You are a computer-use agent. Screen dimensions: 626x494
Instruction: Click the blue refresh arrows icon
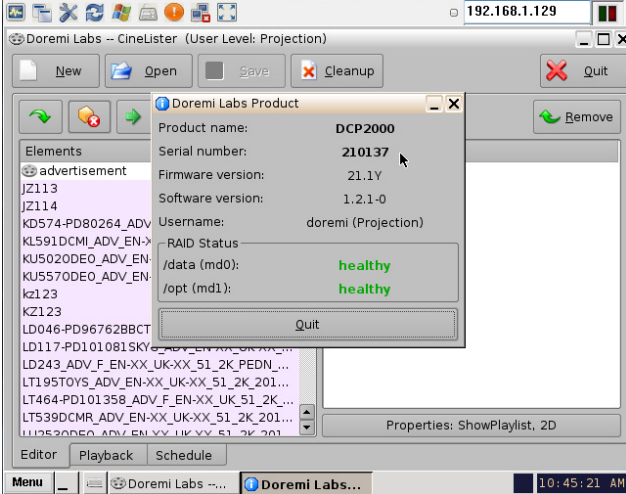95,12
